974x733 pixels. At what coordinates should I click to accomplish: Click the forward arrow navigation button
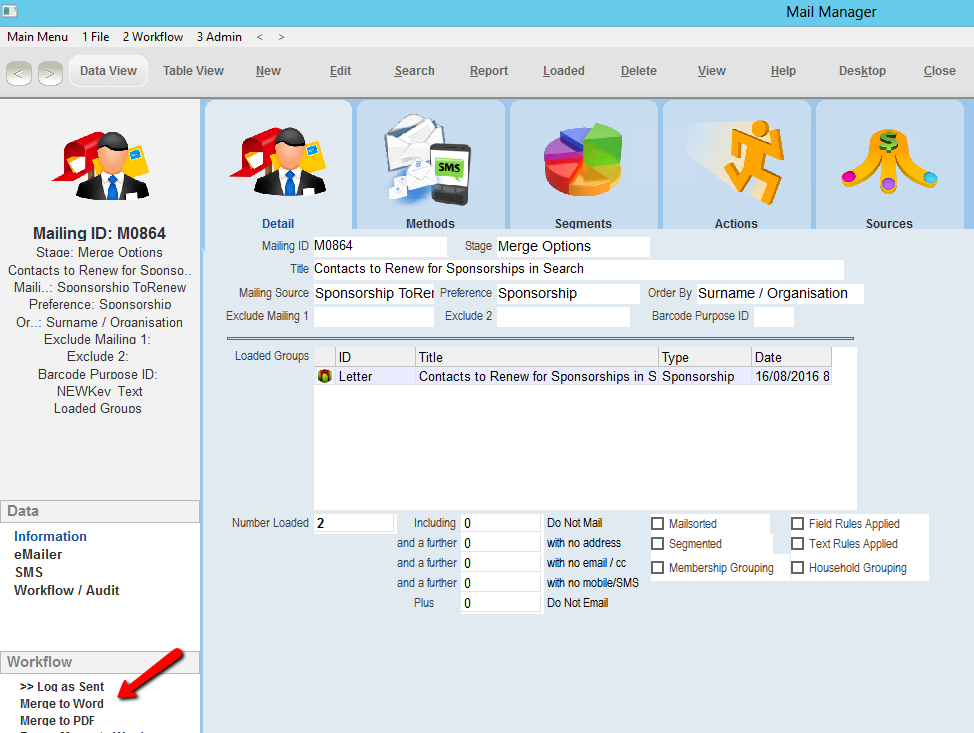click(x=50, y=72)
